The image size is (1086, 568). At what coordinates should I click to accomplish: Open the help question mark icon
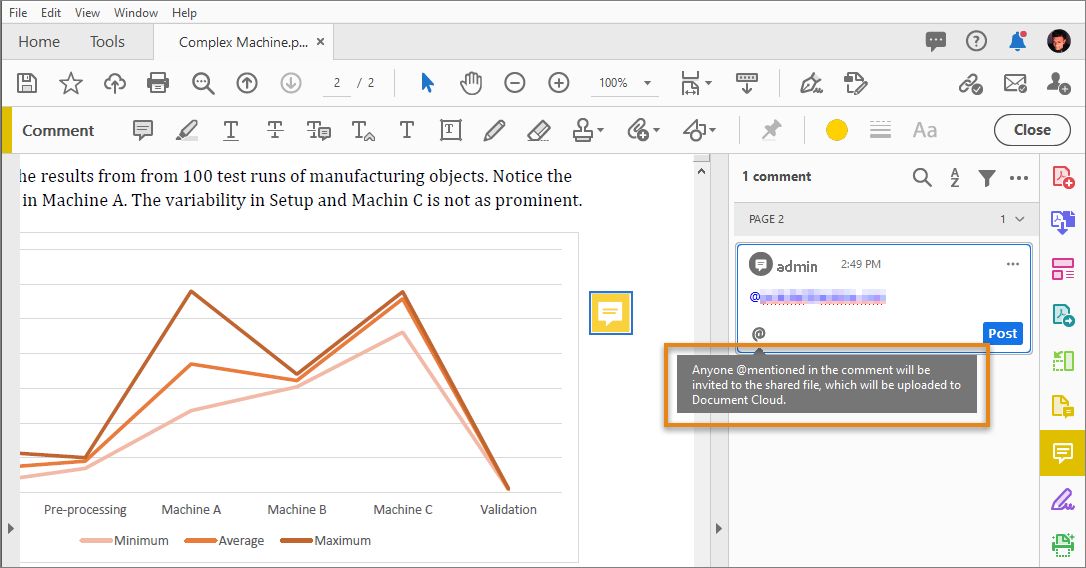977,42
